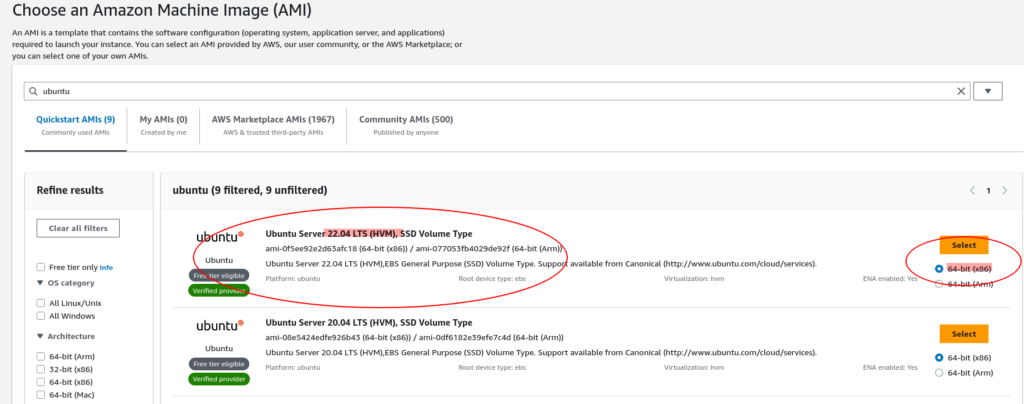
Task: Click Ubuntu logo of 22.04 listing
Action: pos(219,236)
